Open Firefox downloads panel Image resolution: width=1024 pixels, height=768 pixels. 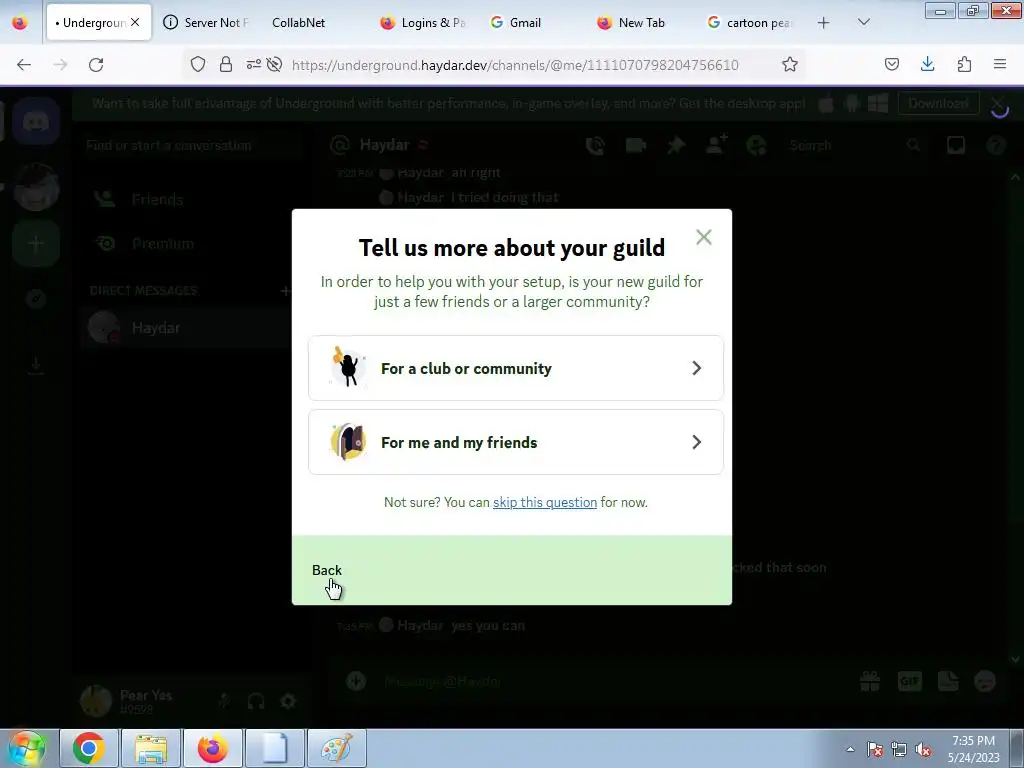point(927,64)
